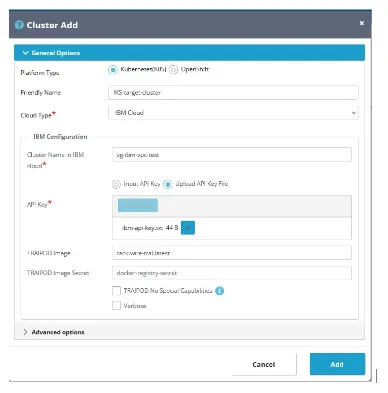This screenshot has height=393, width=388.
Task: Click the TRAPOD Image input field
Action: coord(232,253)
